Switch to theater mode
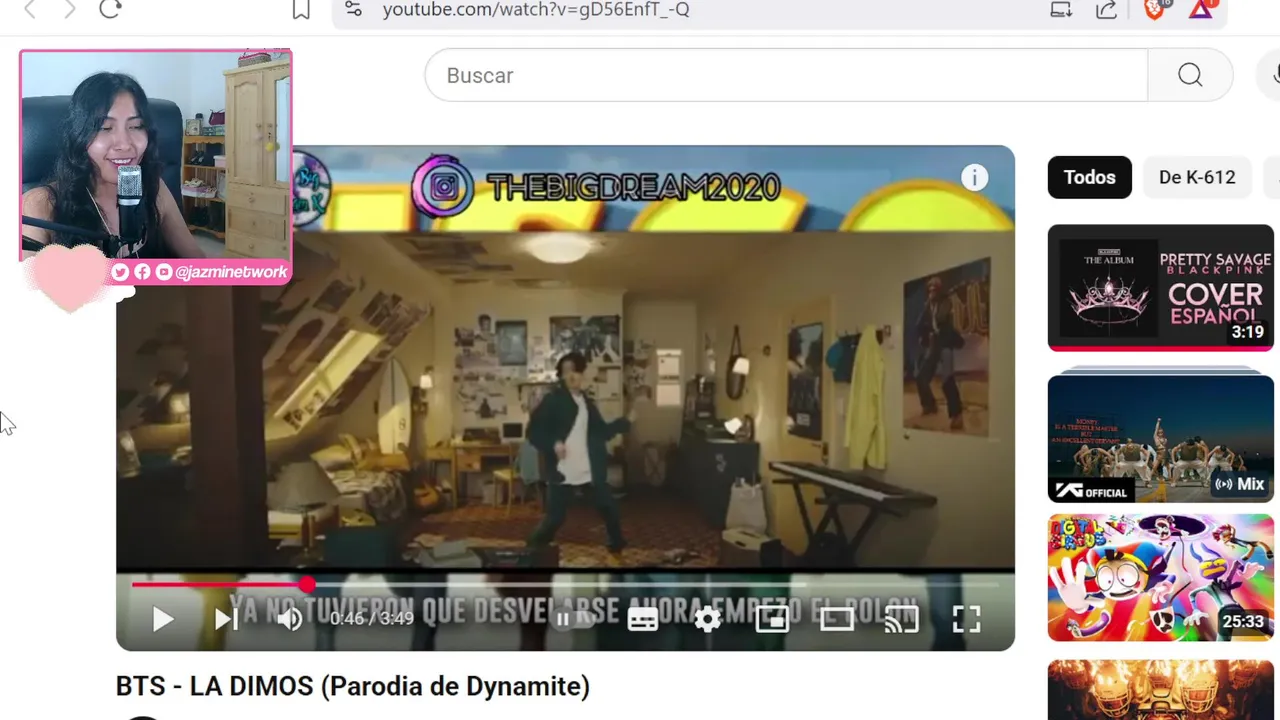 click(x=837, y=620)
